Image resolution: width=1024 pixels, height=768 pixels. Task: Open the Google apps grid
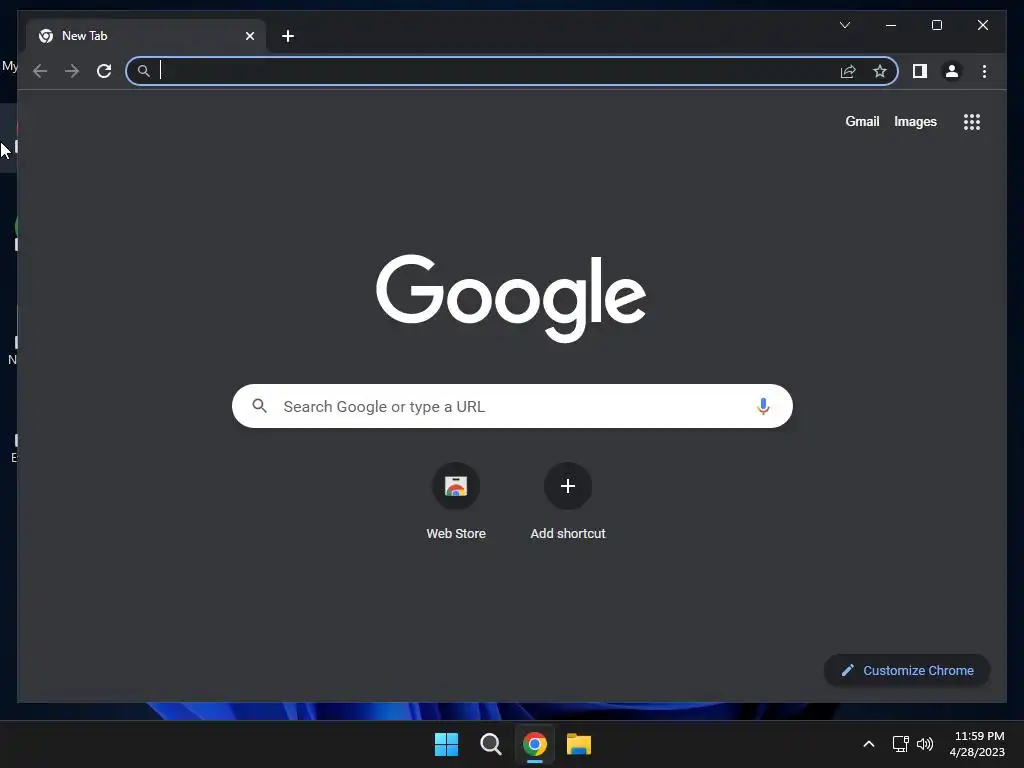pyautogui.click(x=972, y=122)
